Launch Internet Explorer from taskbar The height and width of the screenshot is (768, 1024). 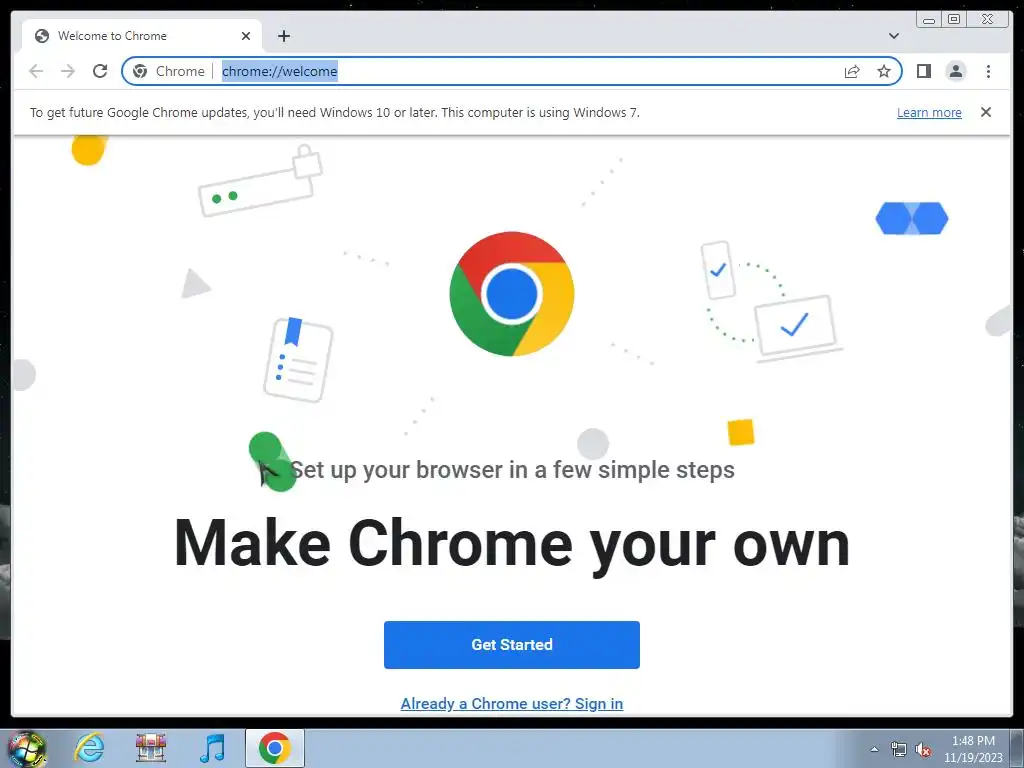click(89, 748)
